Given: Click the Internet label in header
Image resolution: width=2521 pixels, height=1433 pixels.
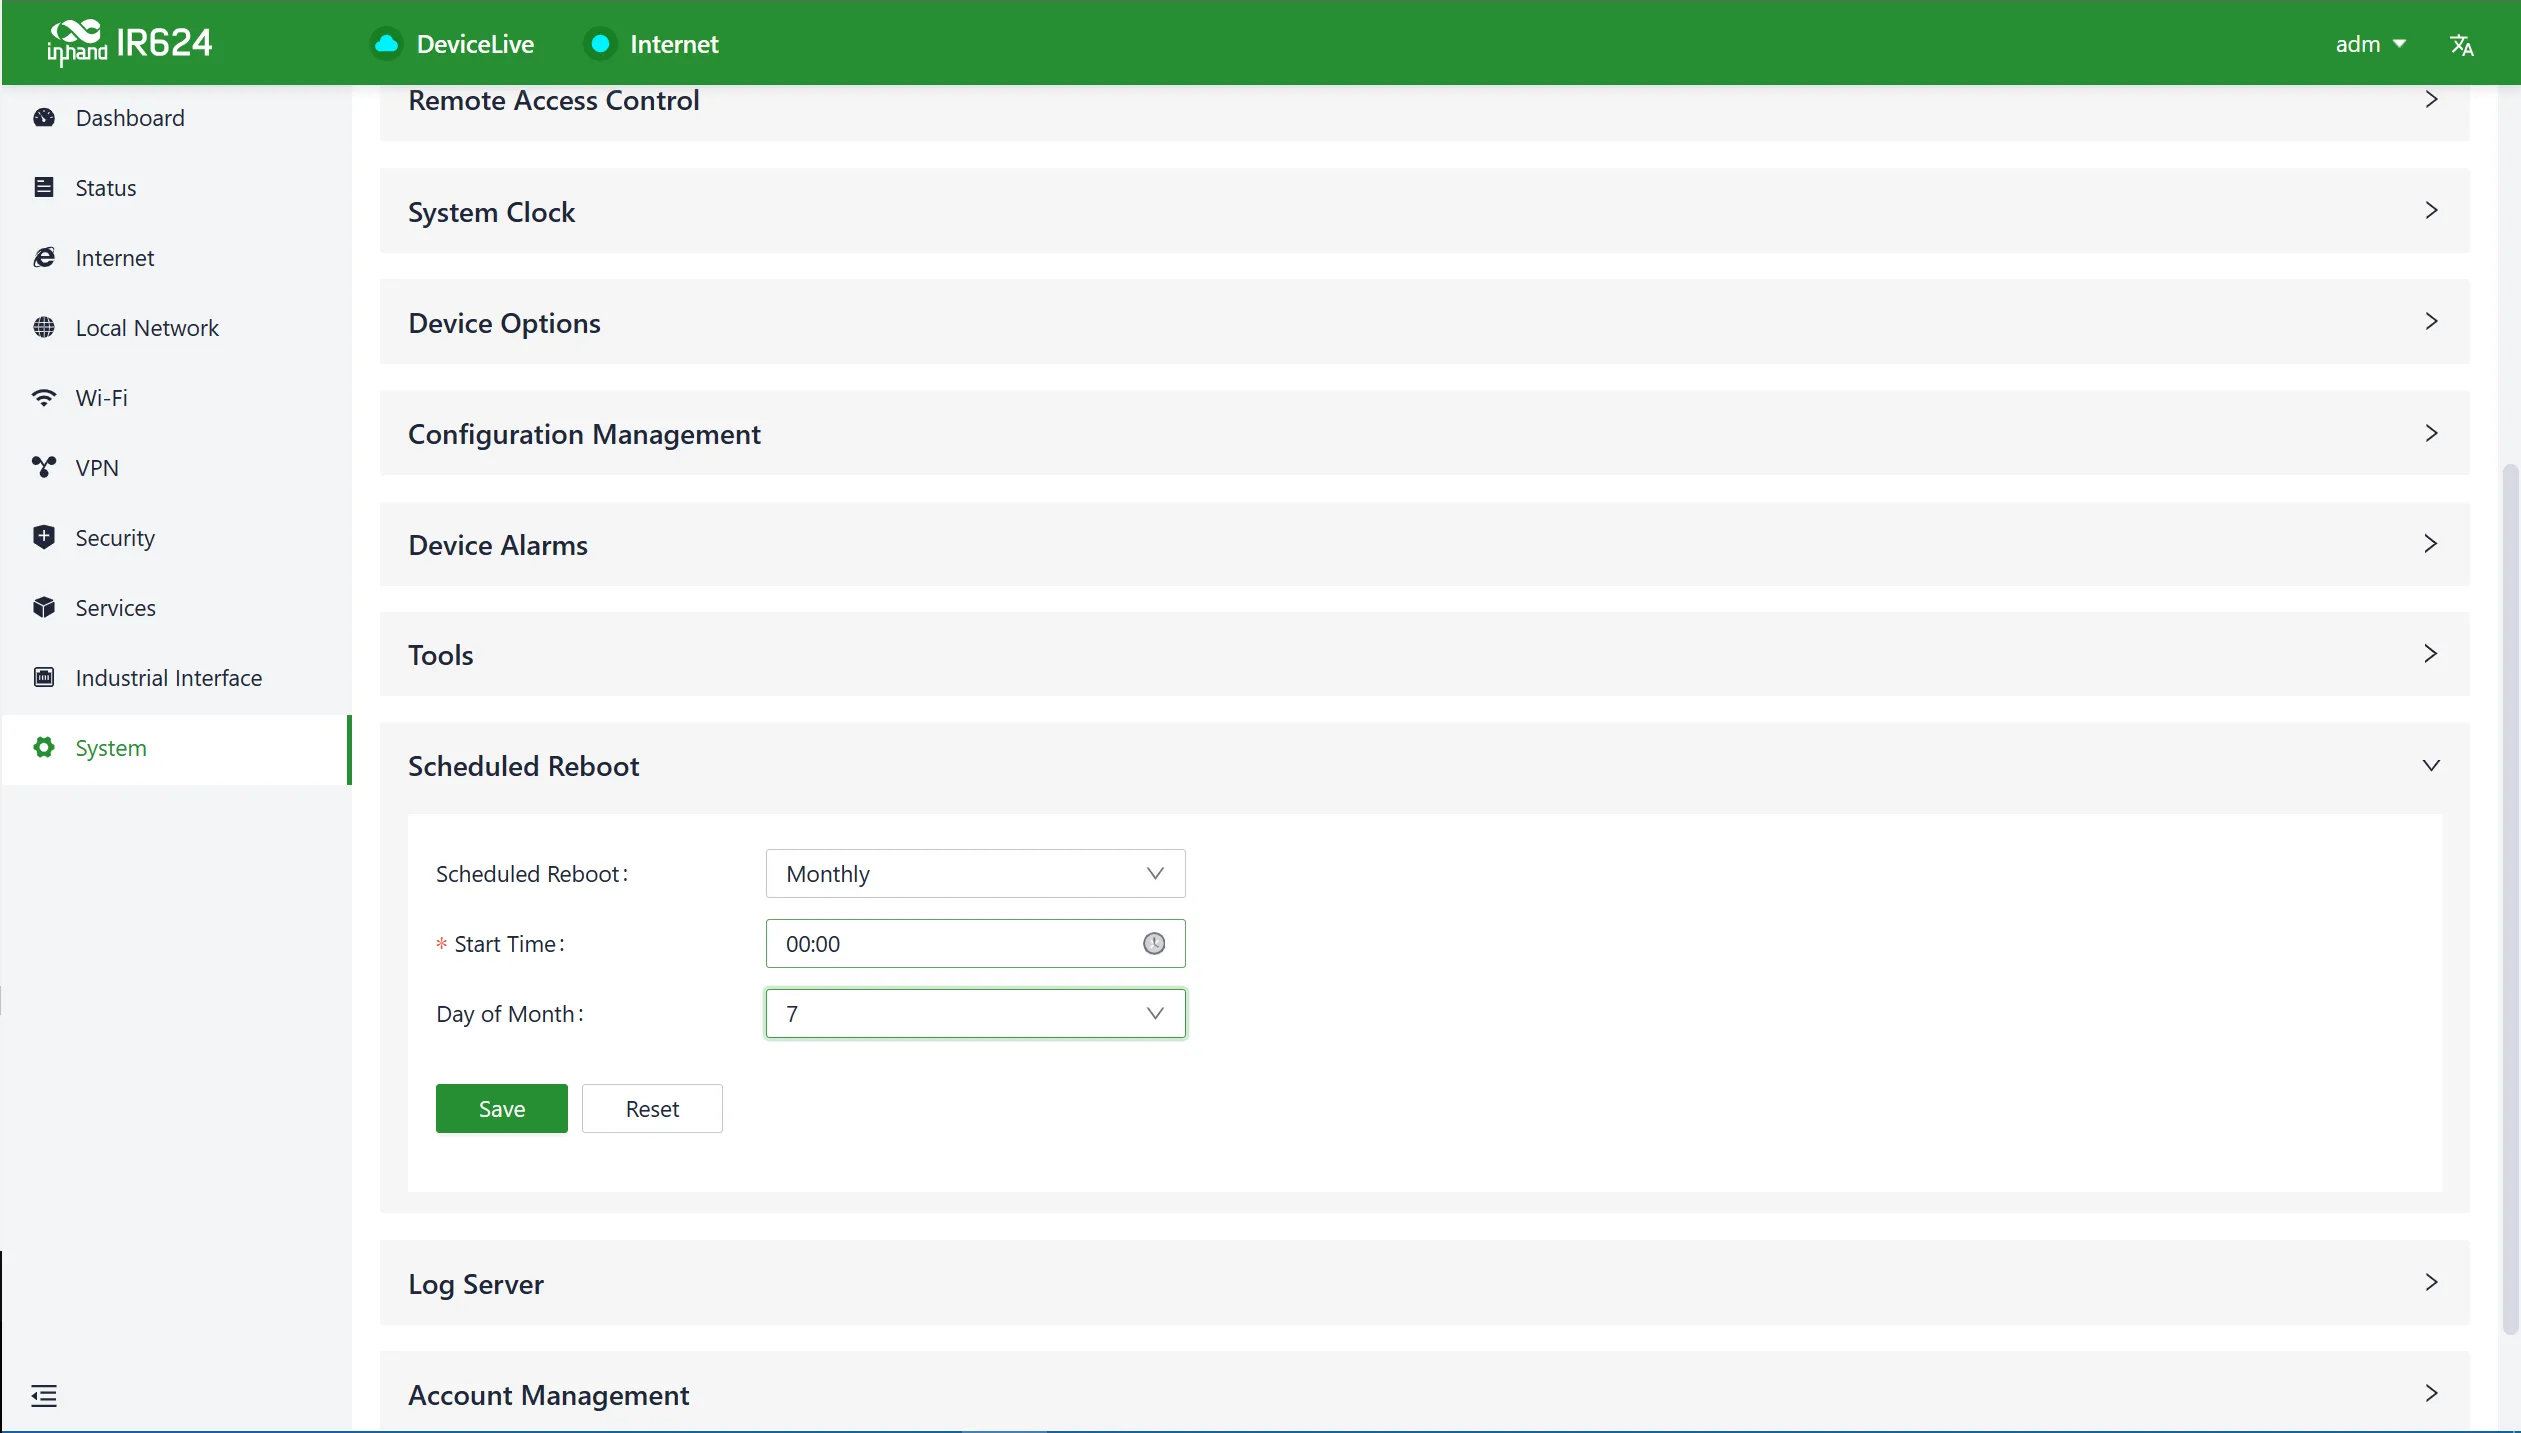Looking at the screenshot, I should click(674, 44).
